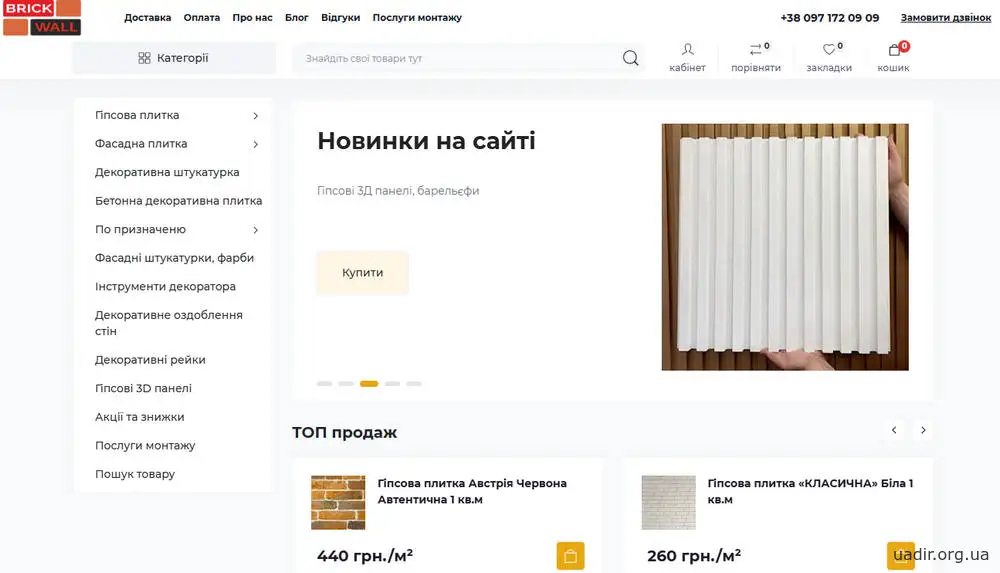Click the search magnifier icon

[630, 58]
